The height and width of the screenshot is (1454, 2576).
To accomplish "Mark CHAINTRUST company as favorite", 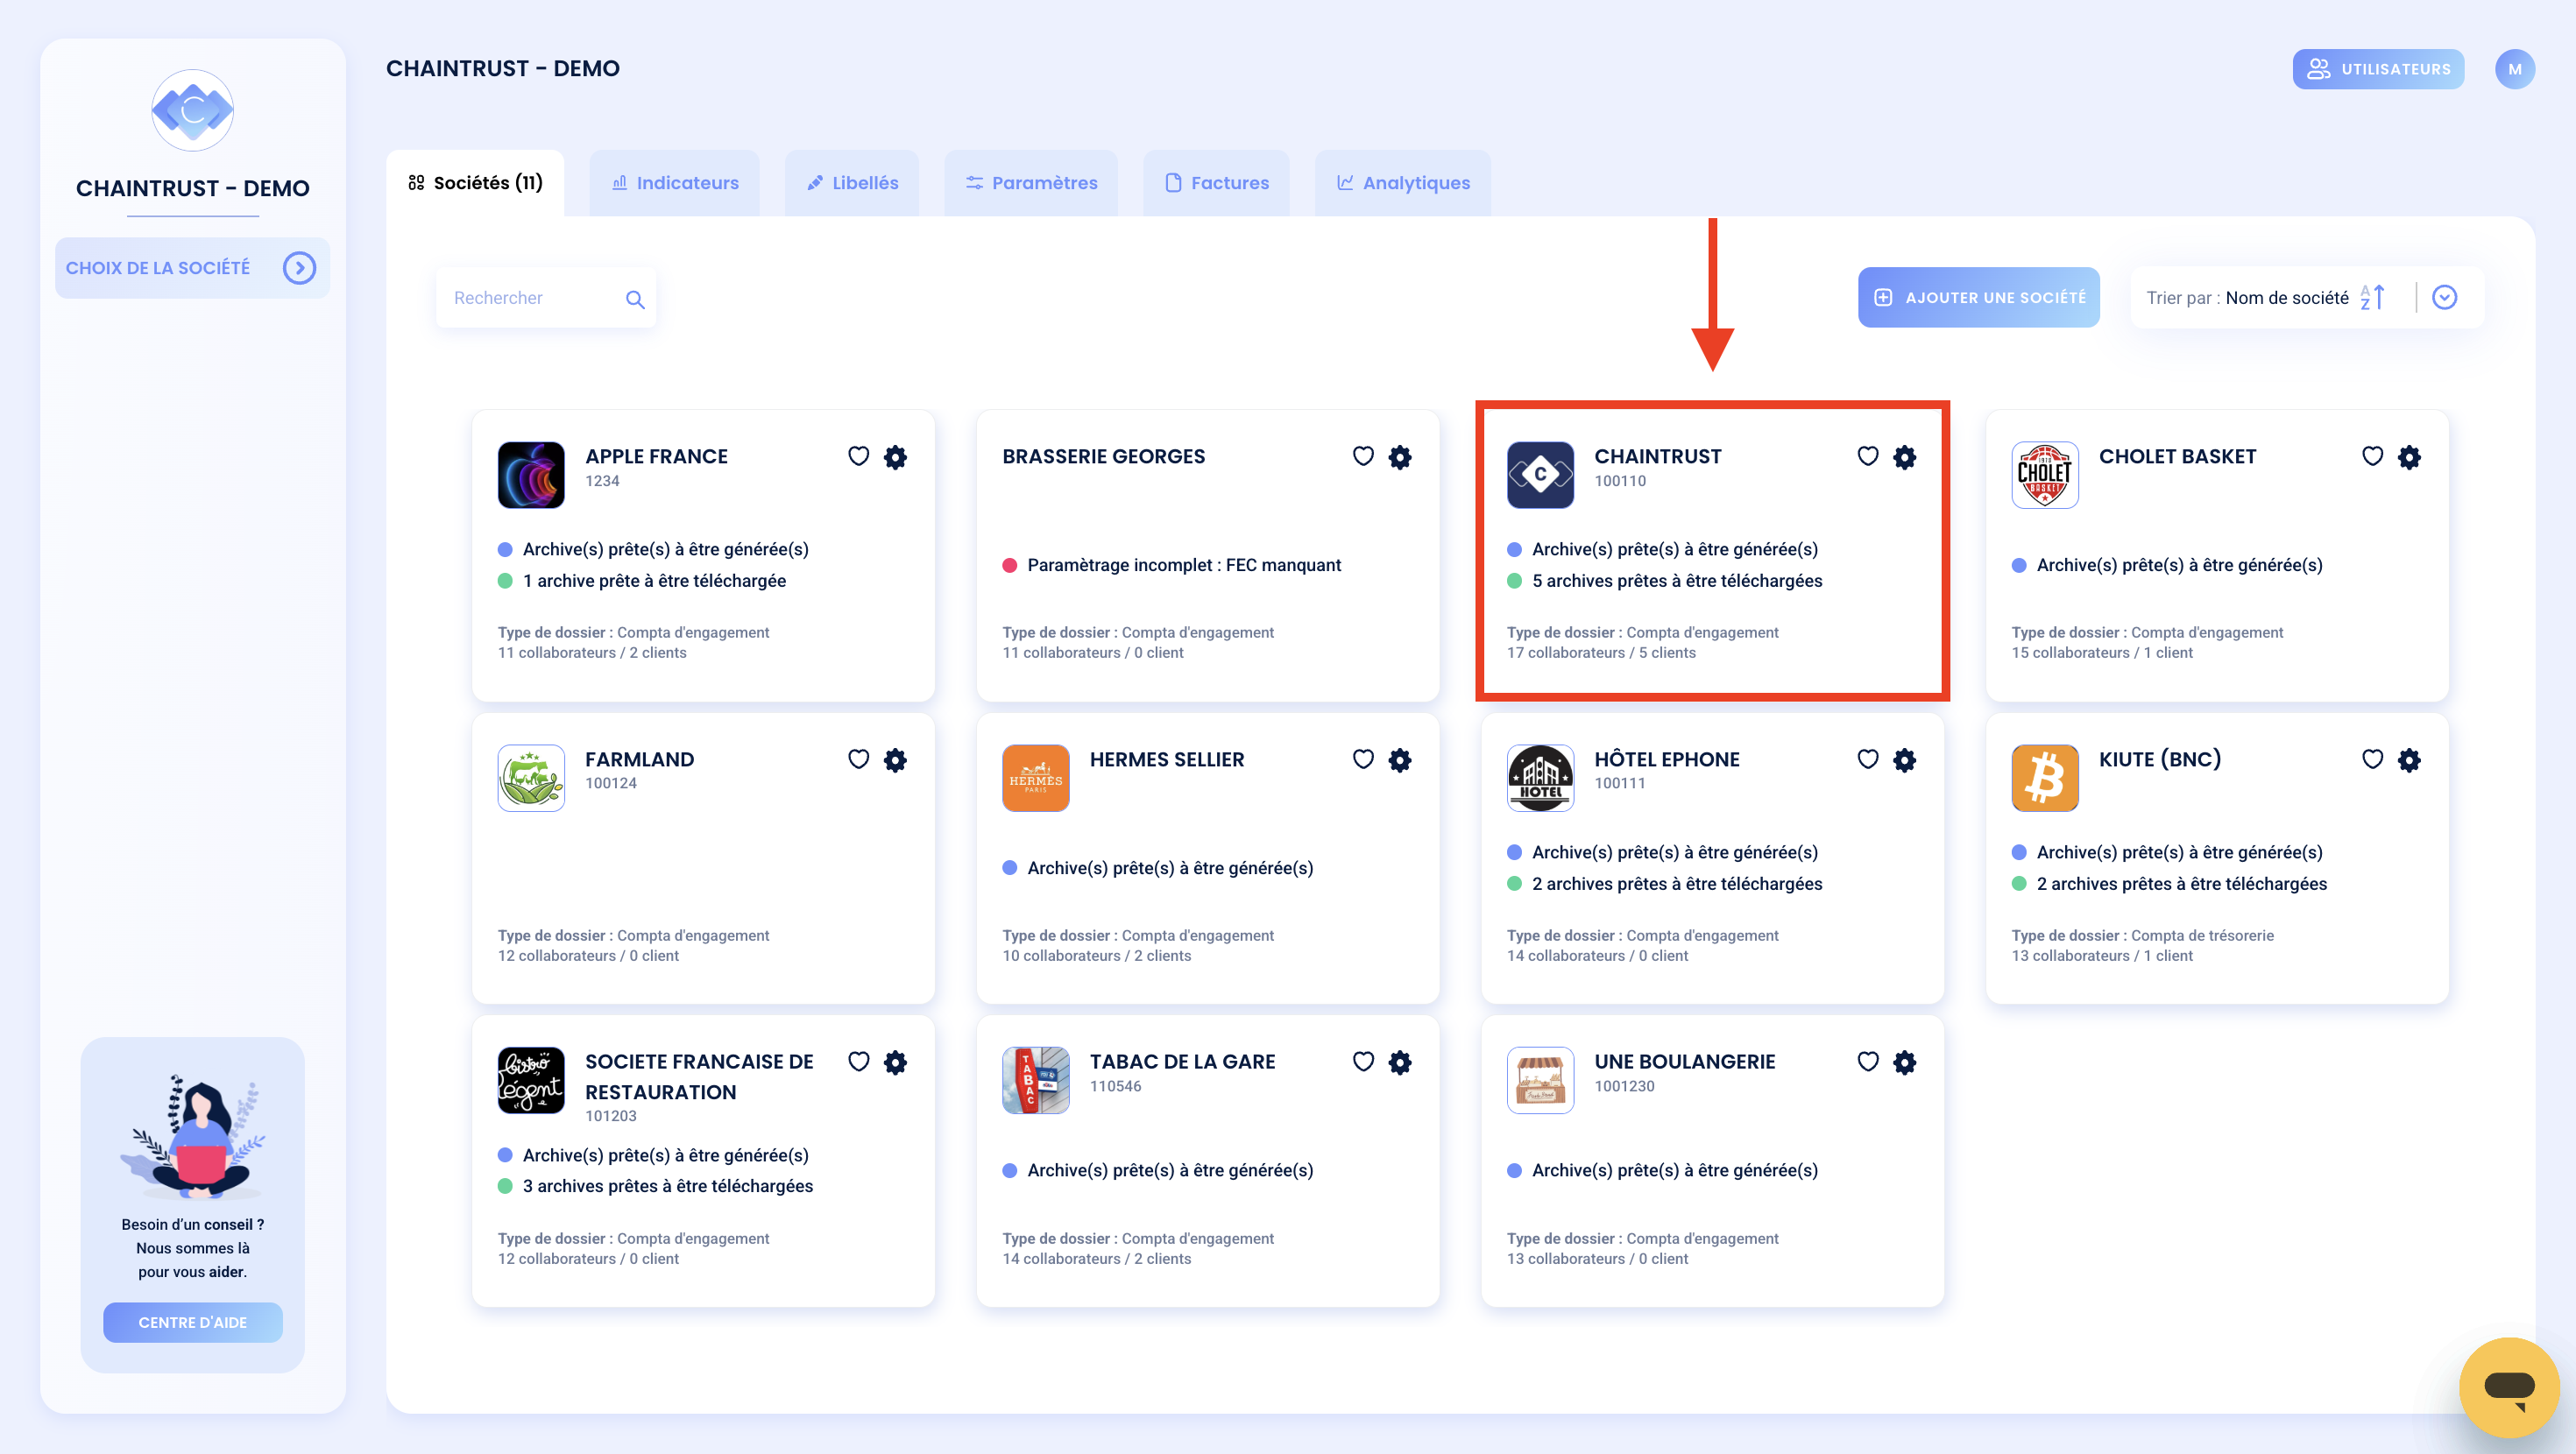I will point(1867,456).
